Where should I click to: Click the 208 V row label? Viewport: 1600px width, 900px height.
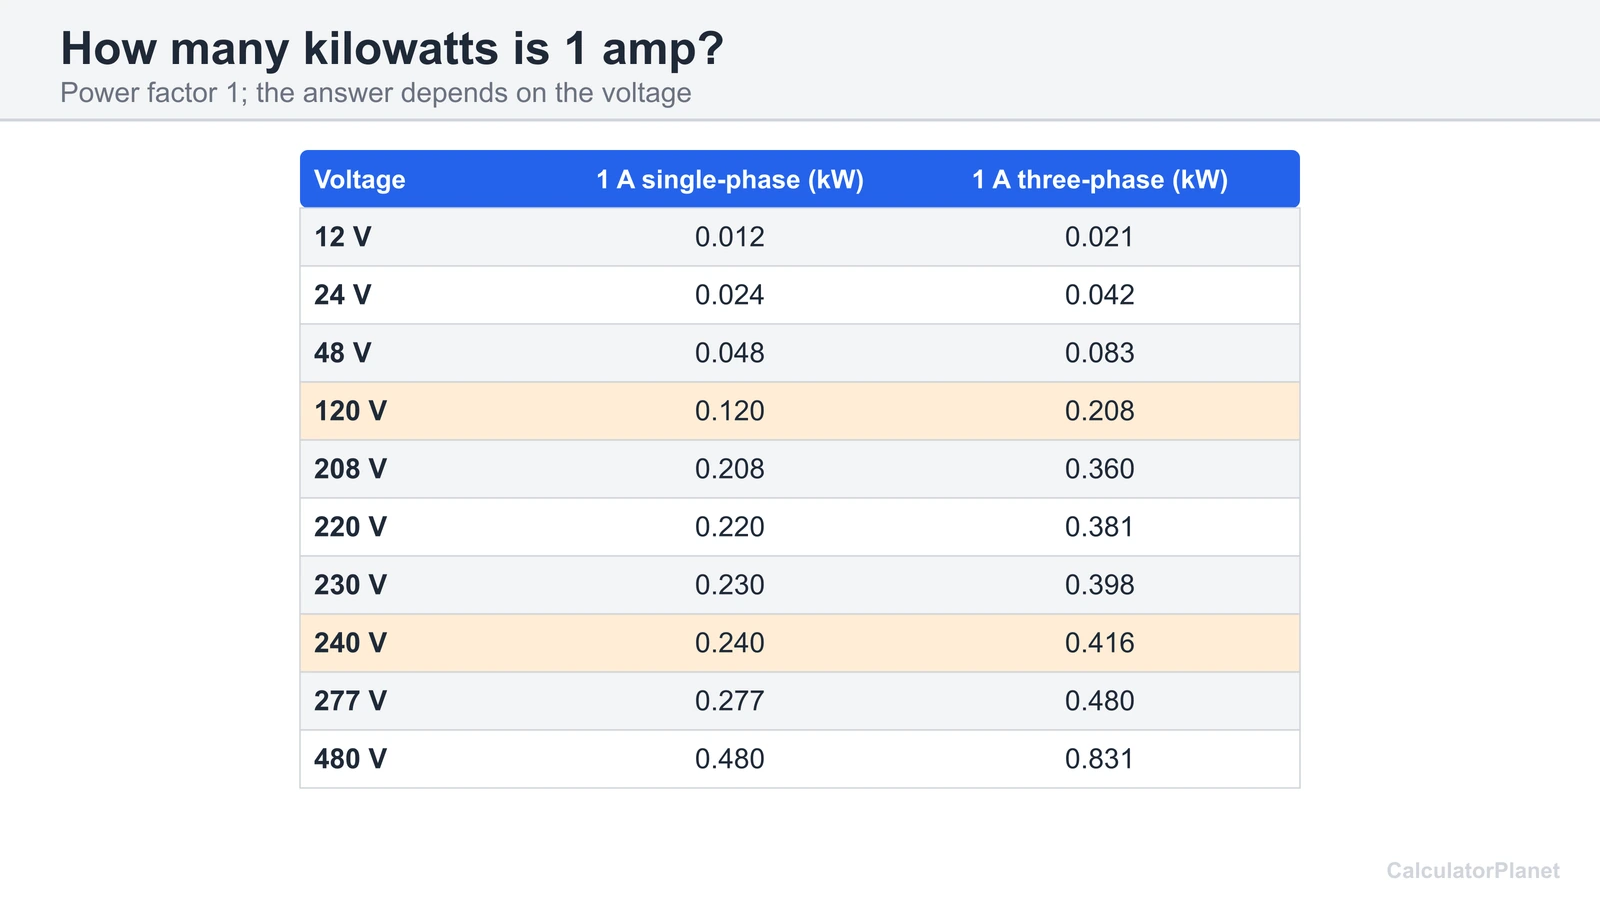tap(350, 469)
